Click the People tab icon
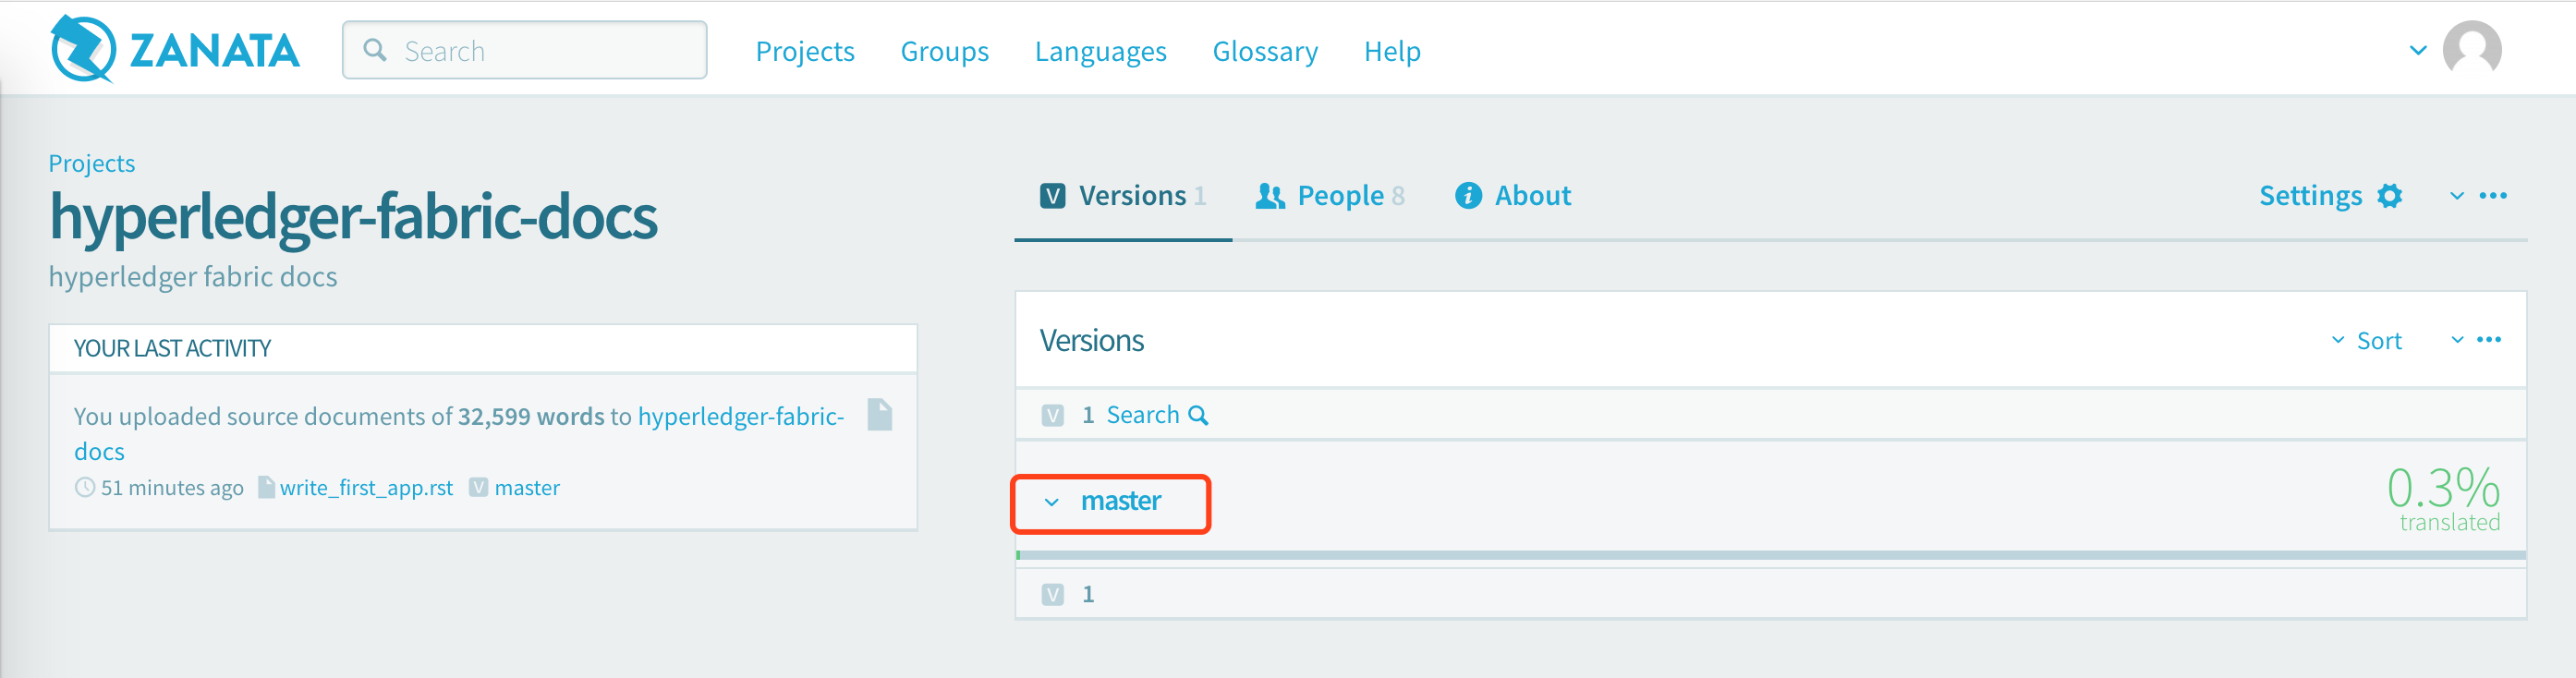 pos(1269,196)
